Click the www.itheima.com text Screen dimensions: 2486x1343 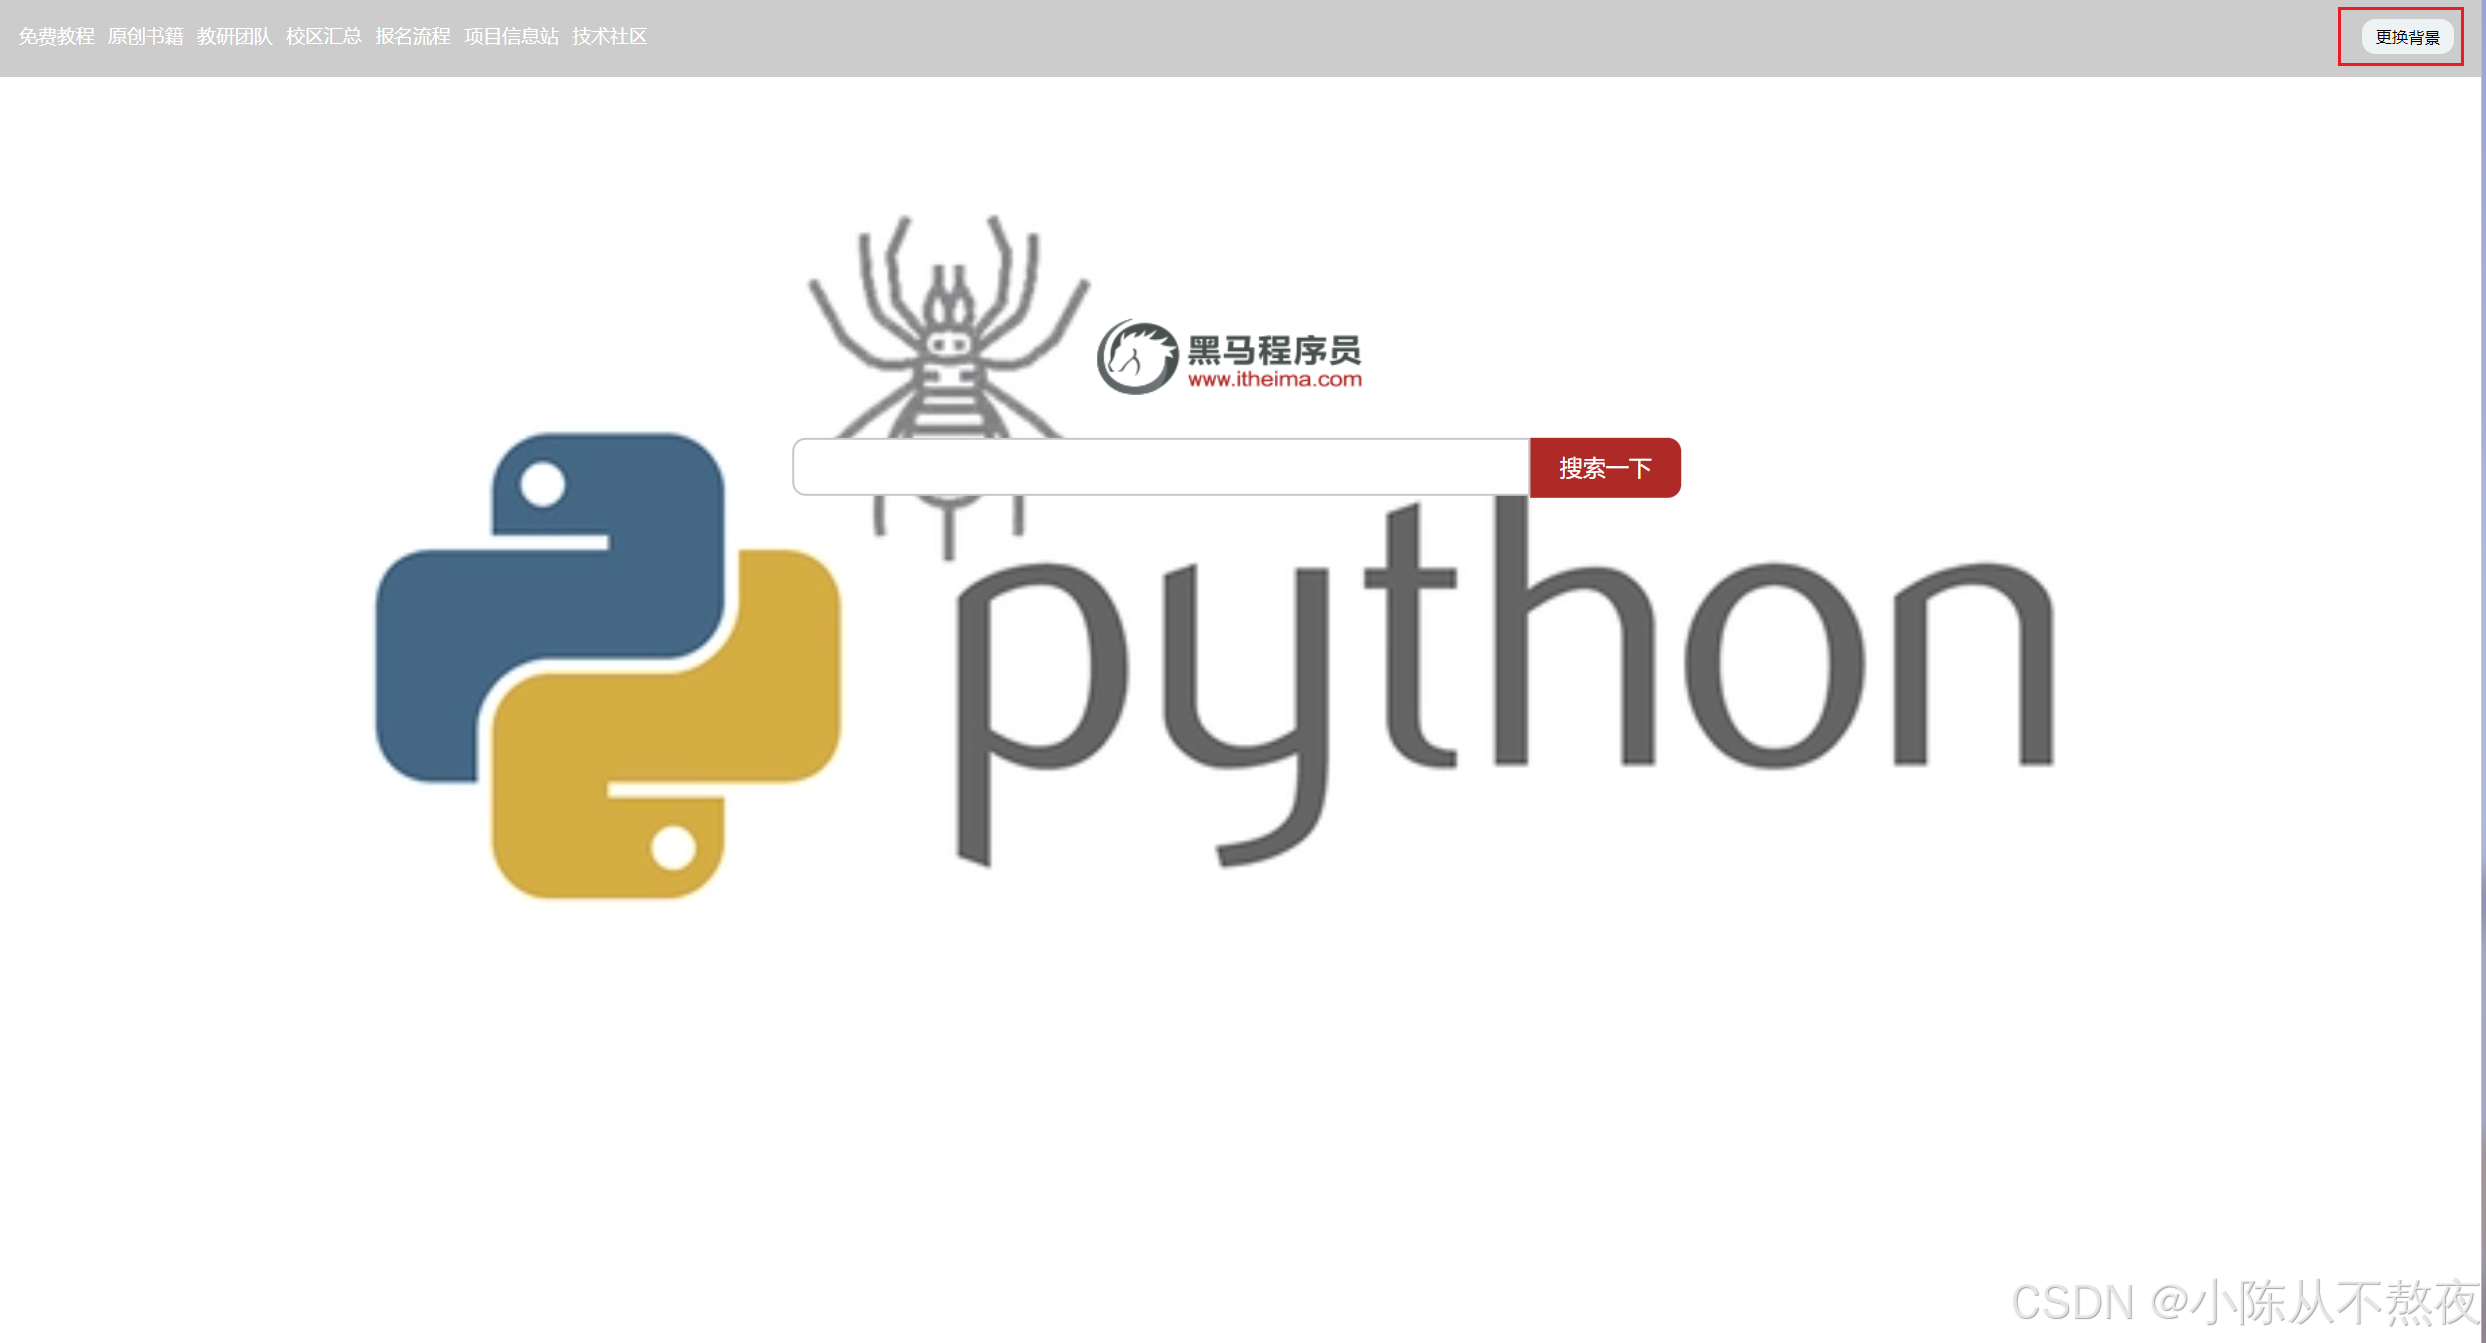(x=1274, y=380)
